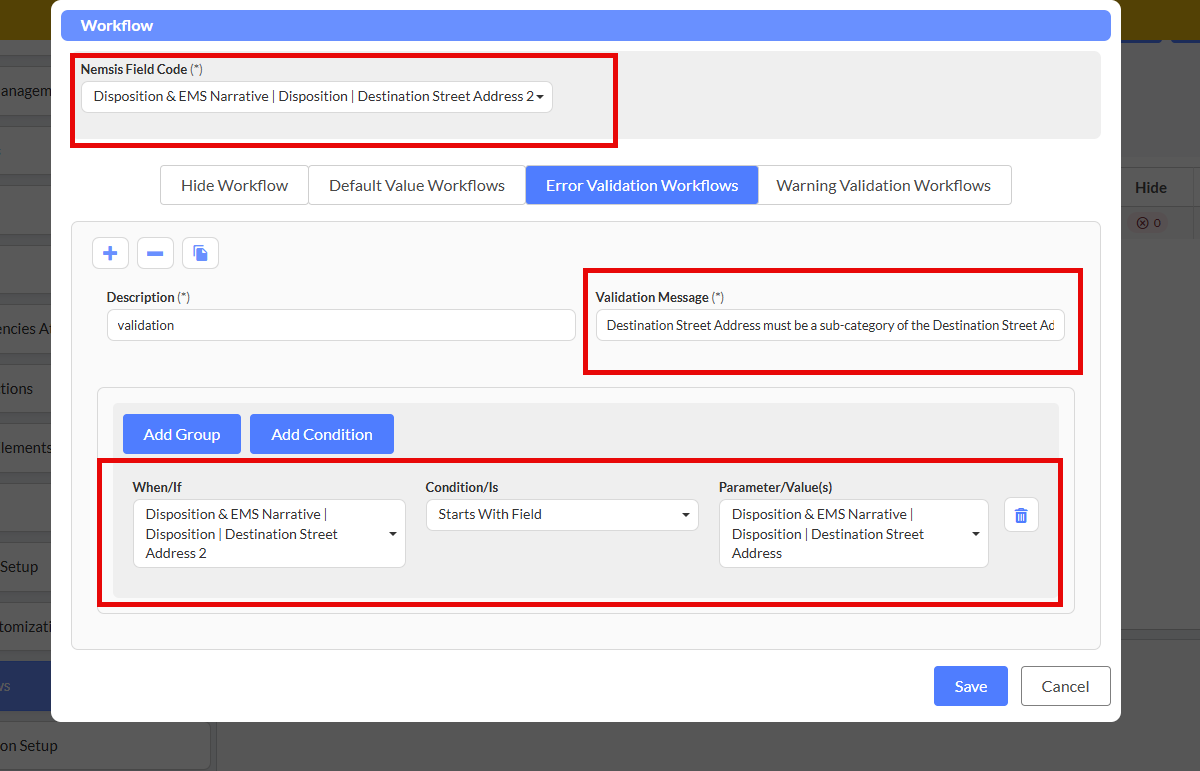Click the Add Group button
This screenshot has width=1200, height=771.
tap(182, 434)
